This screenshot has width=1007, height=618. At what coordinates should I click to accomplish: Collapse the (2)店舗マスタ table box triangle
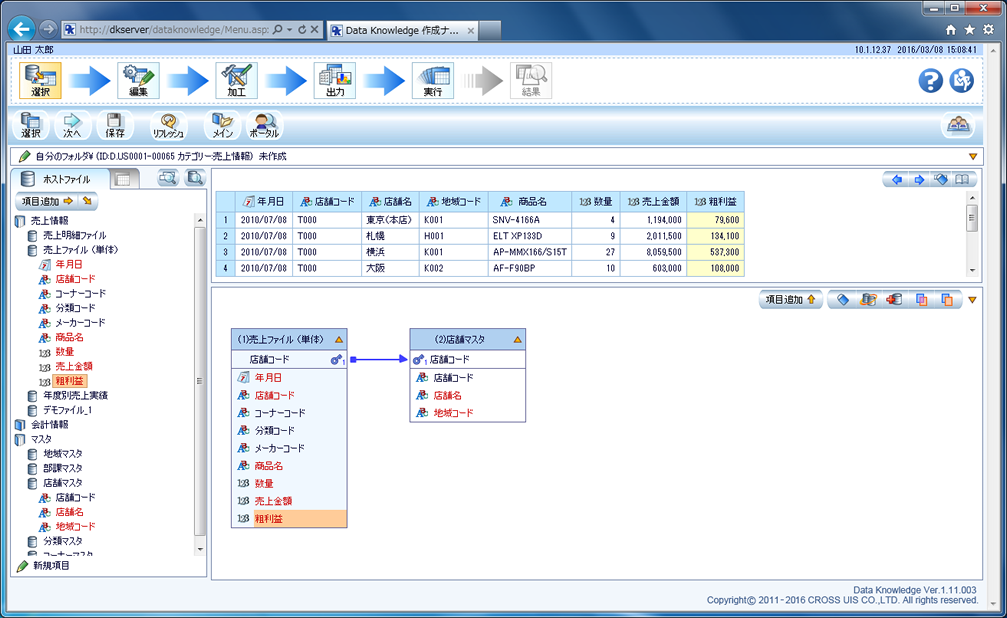coord(517,339)
